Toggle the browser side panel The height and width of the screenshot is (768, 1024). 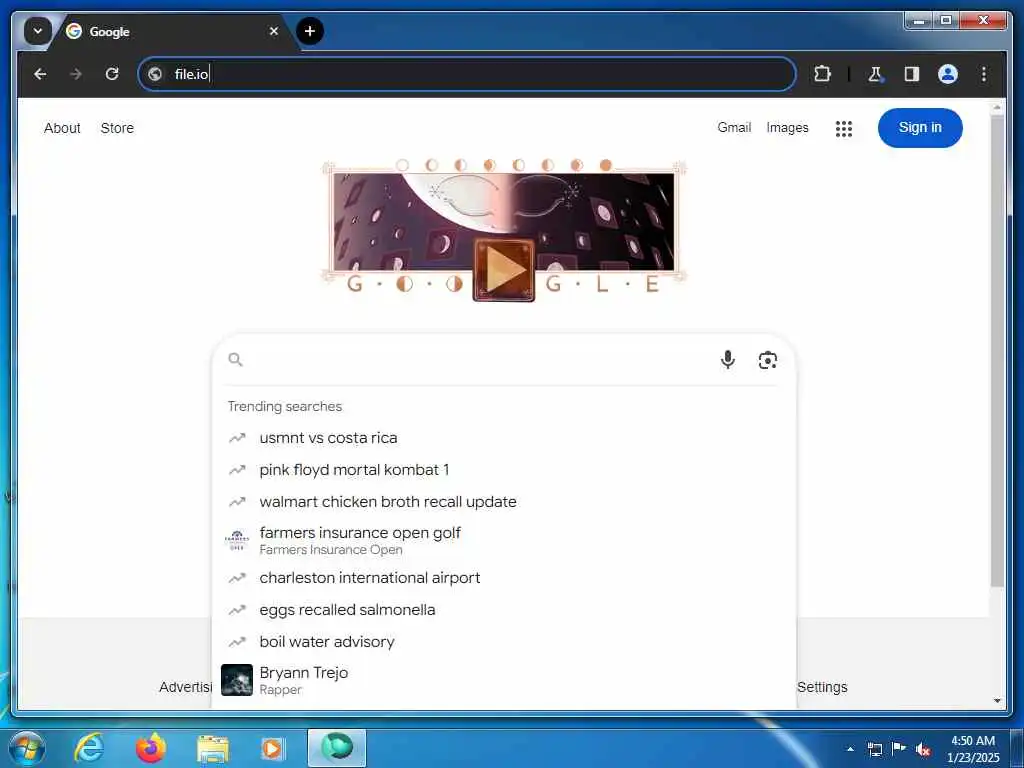(912, 74)
